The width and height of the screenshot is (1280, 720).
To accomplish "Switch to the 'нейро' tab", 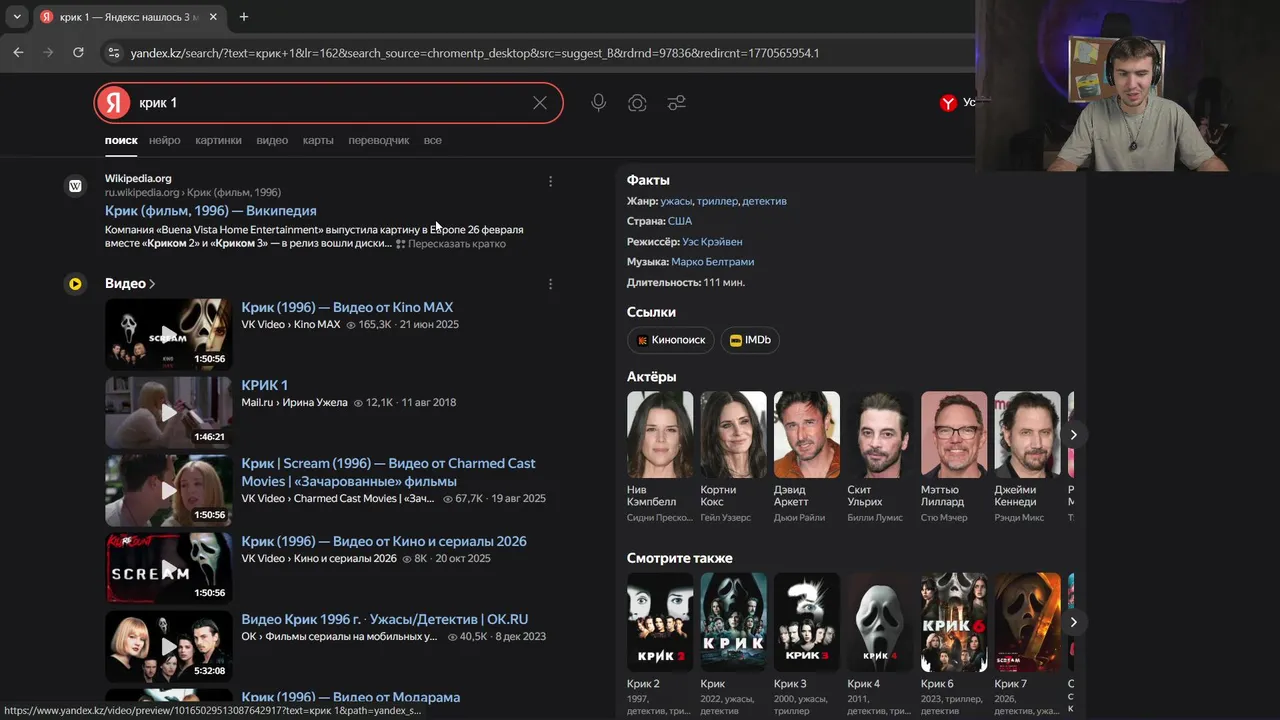I will pos(165,140).
